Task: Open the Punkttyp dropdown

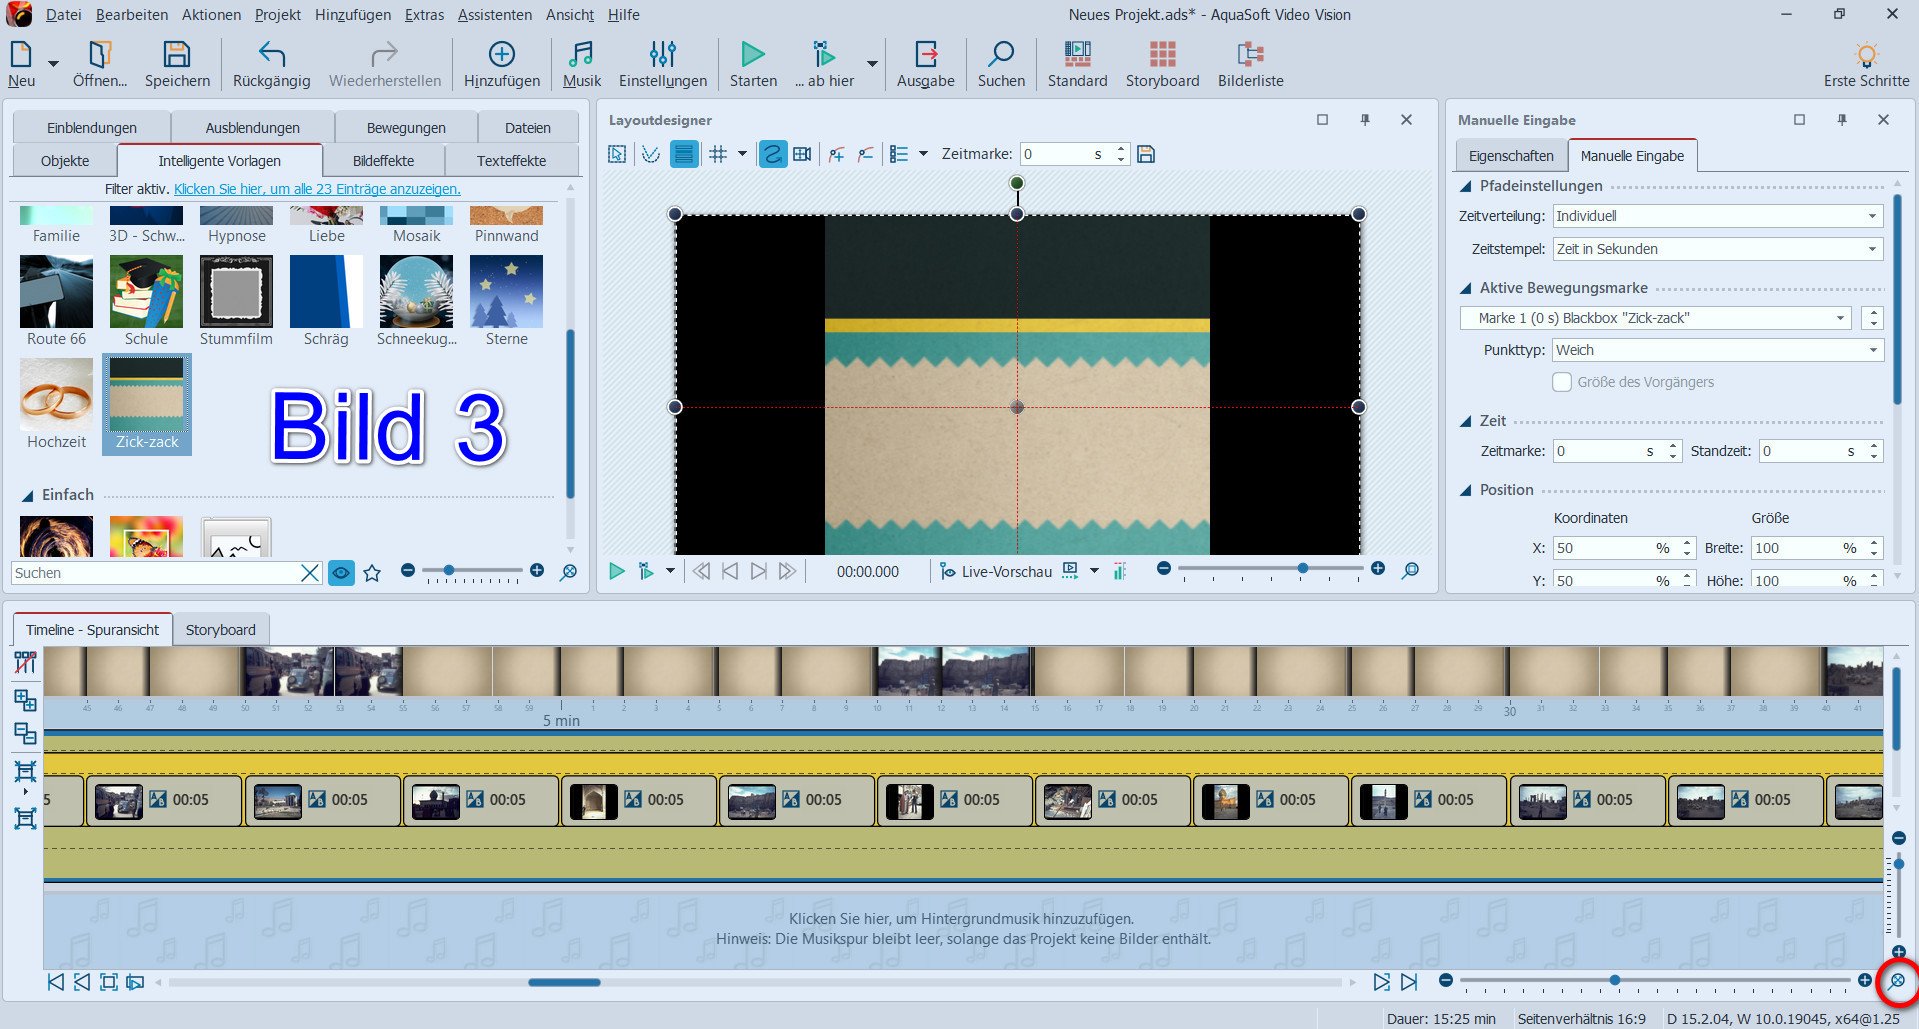Action: pos(1717,350)
